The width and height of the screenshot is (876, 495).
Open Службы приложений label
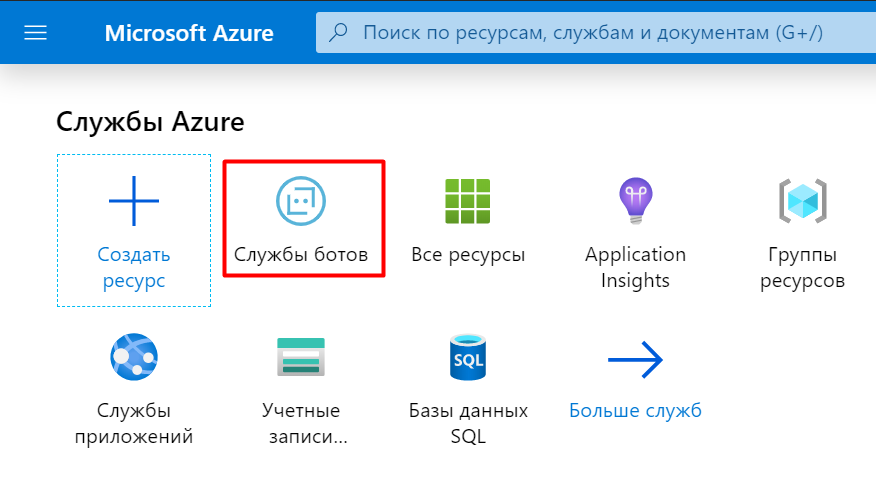pyautogui.click(x=134, y=423)
